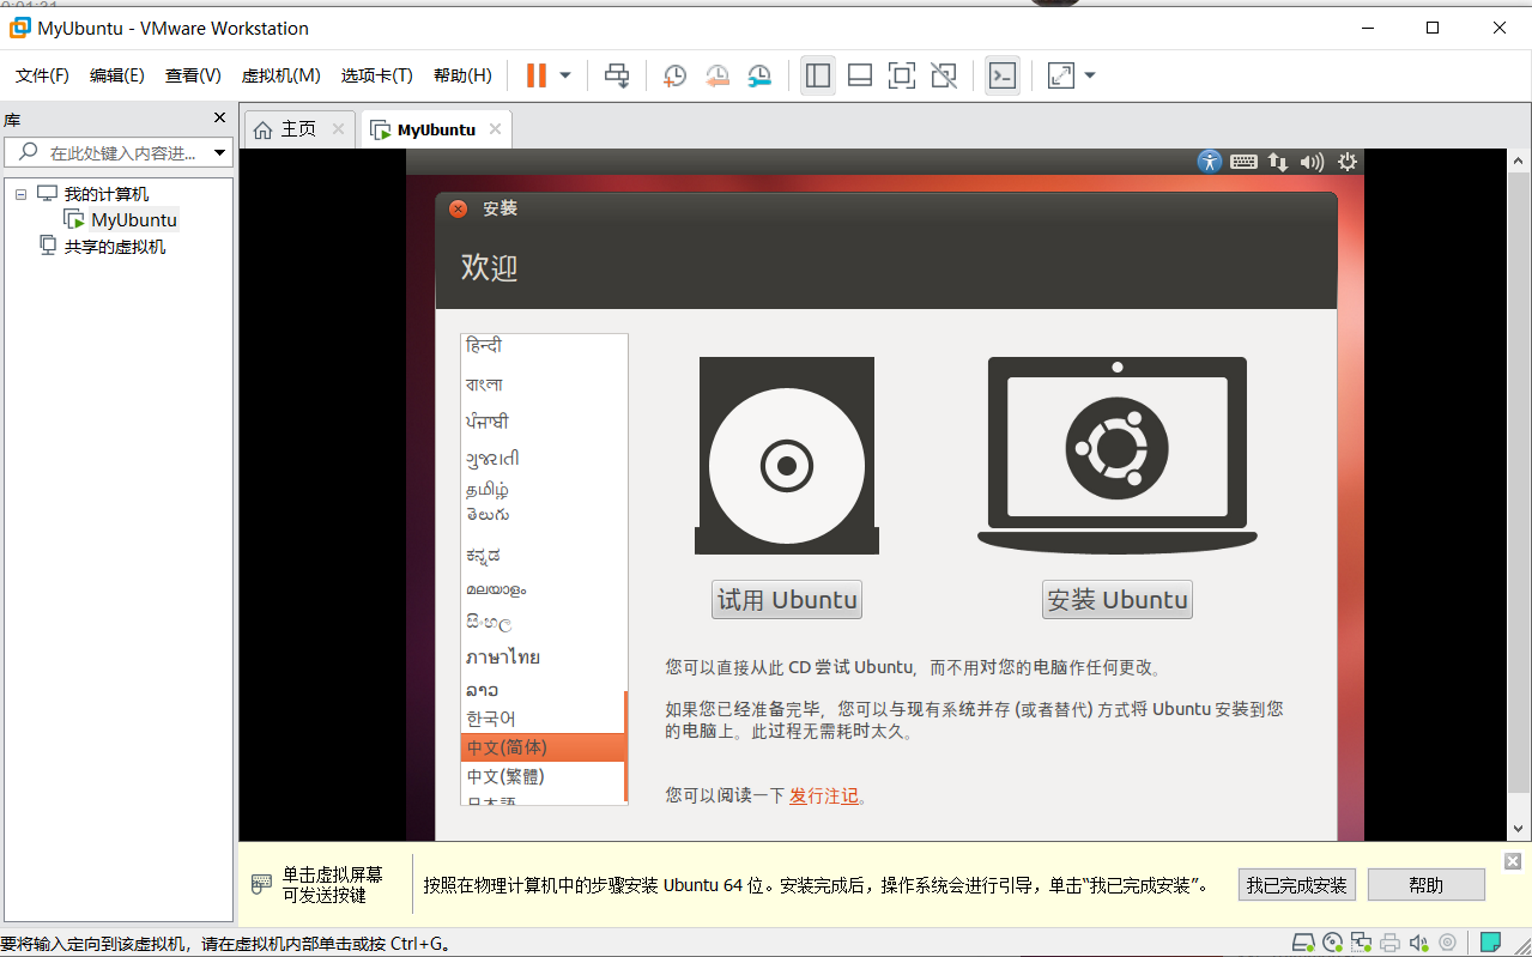Toggle the library panel visibility

(x=817, y=75)
